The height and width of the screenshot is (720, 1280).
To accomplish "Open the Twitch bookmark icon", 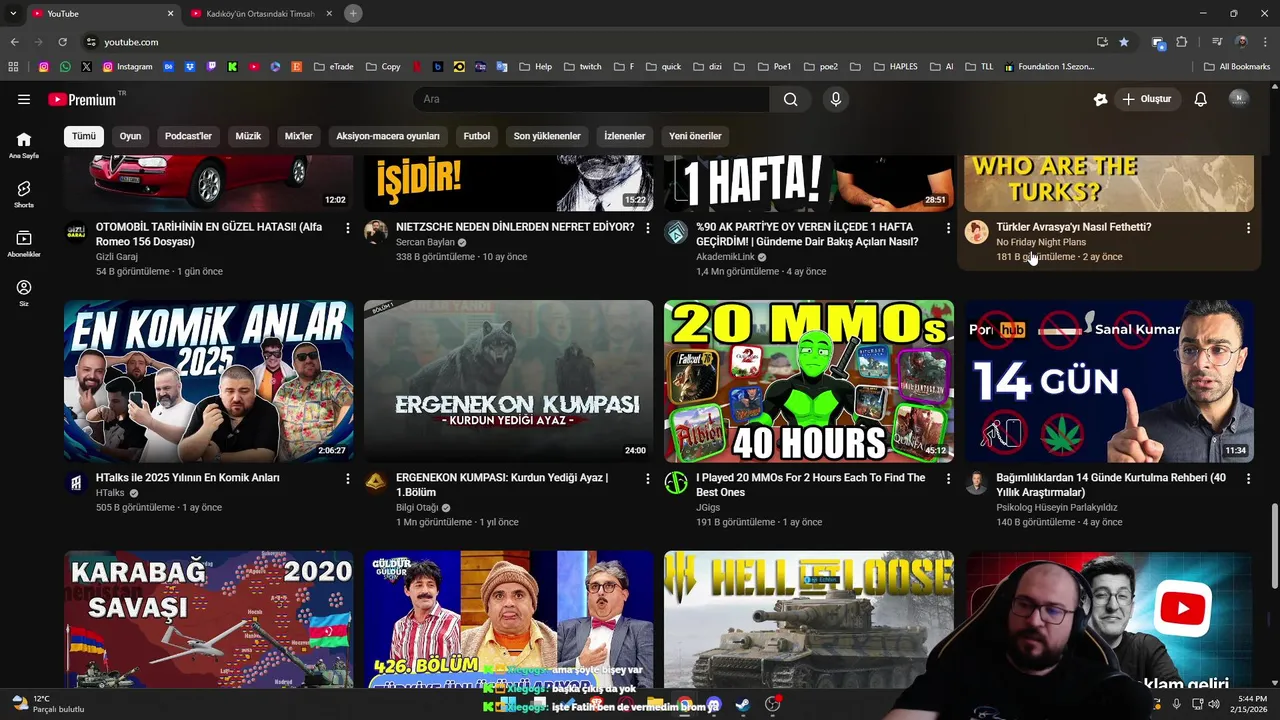I will [x=211, y=67].
